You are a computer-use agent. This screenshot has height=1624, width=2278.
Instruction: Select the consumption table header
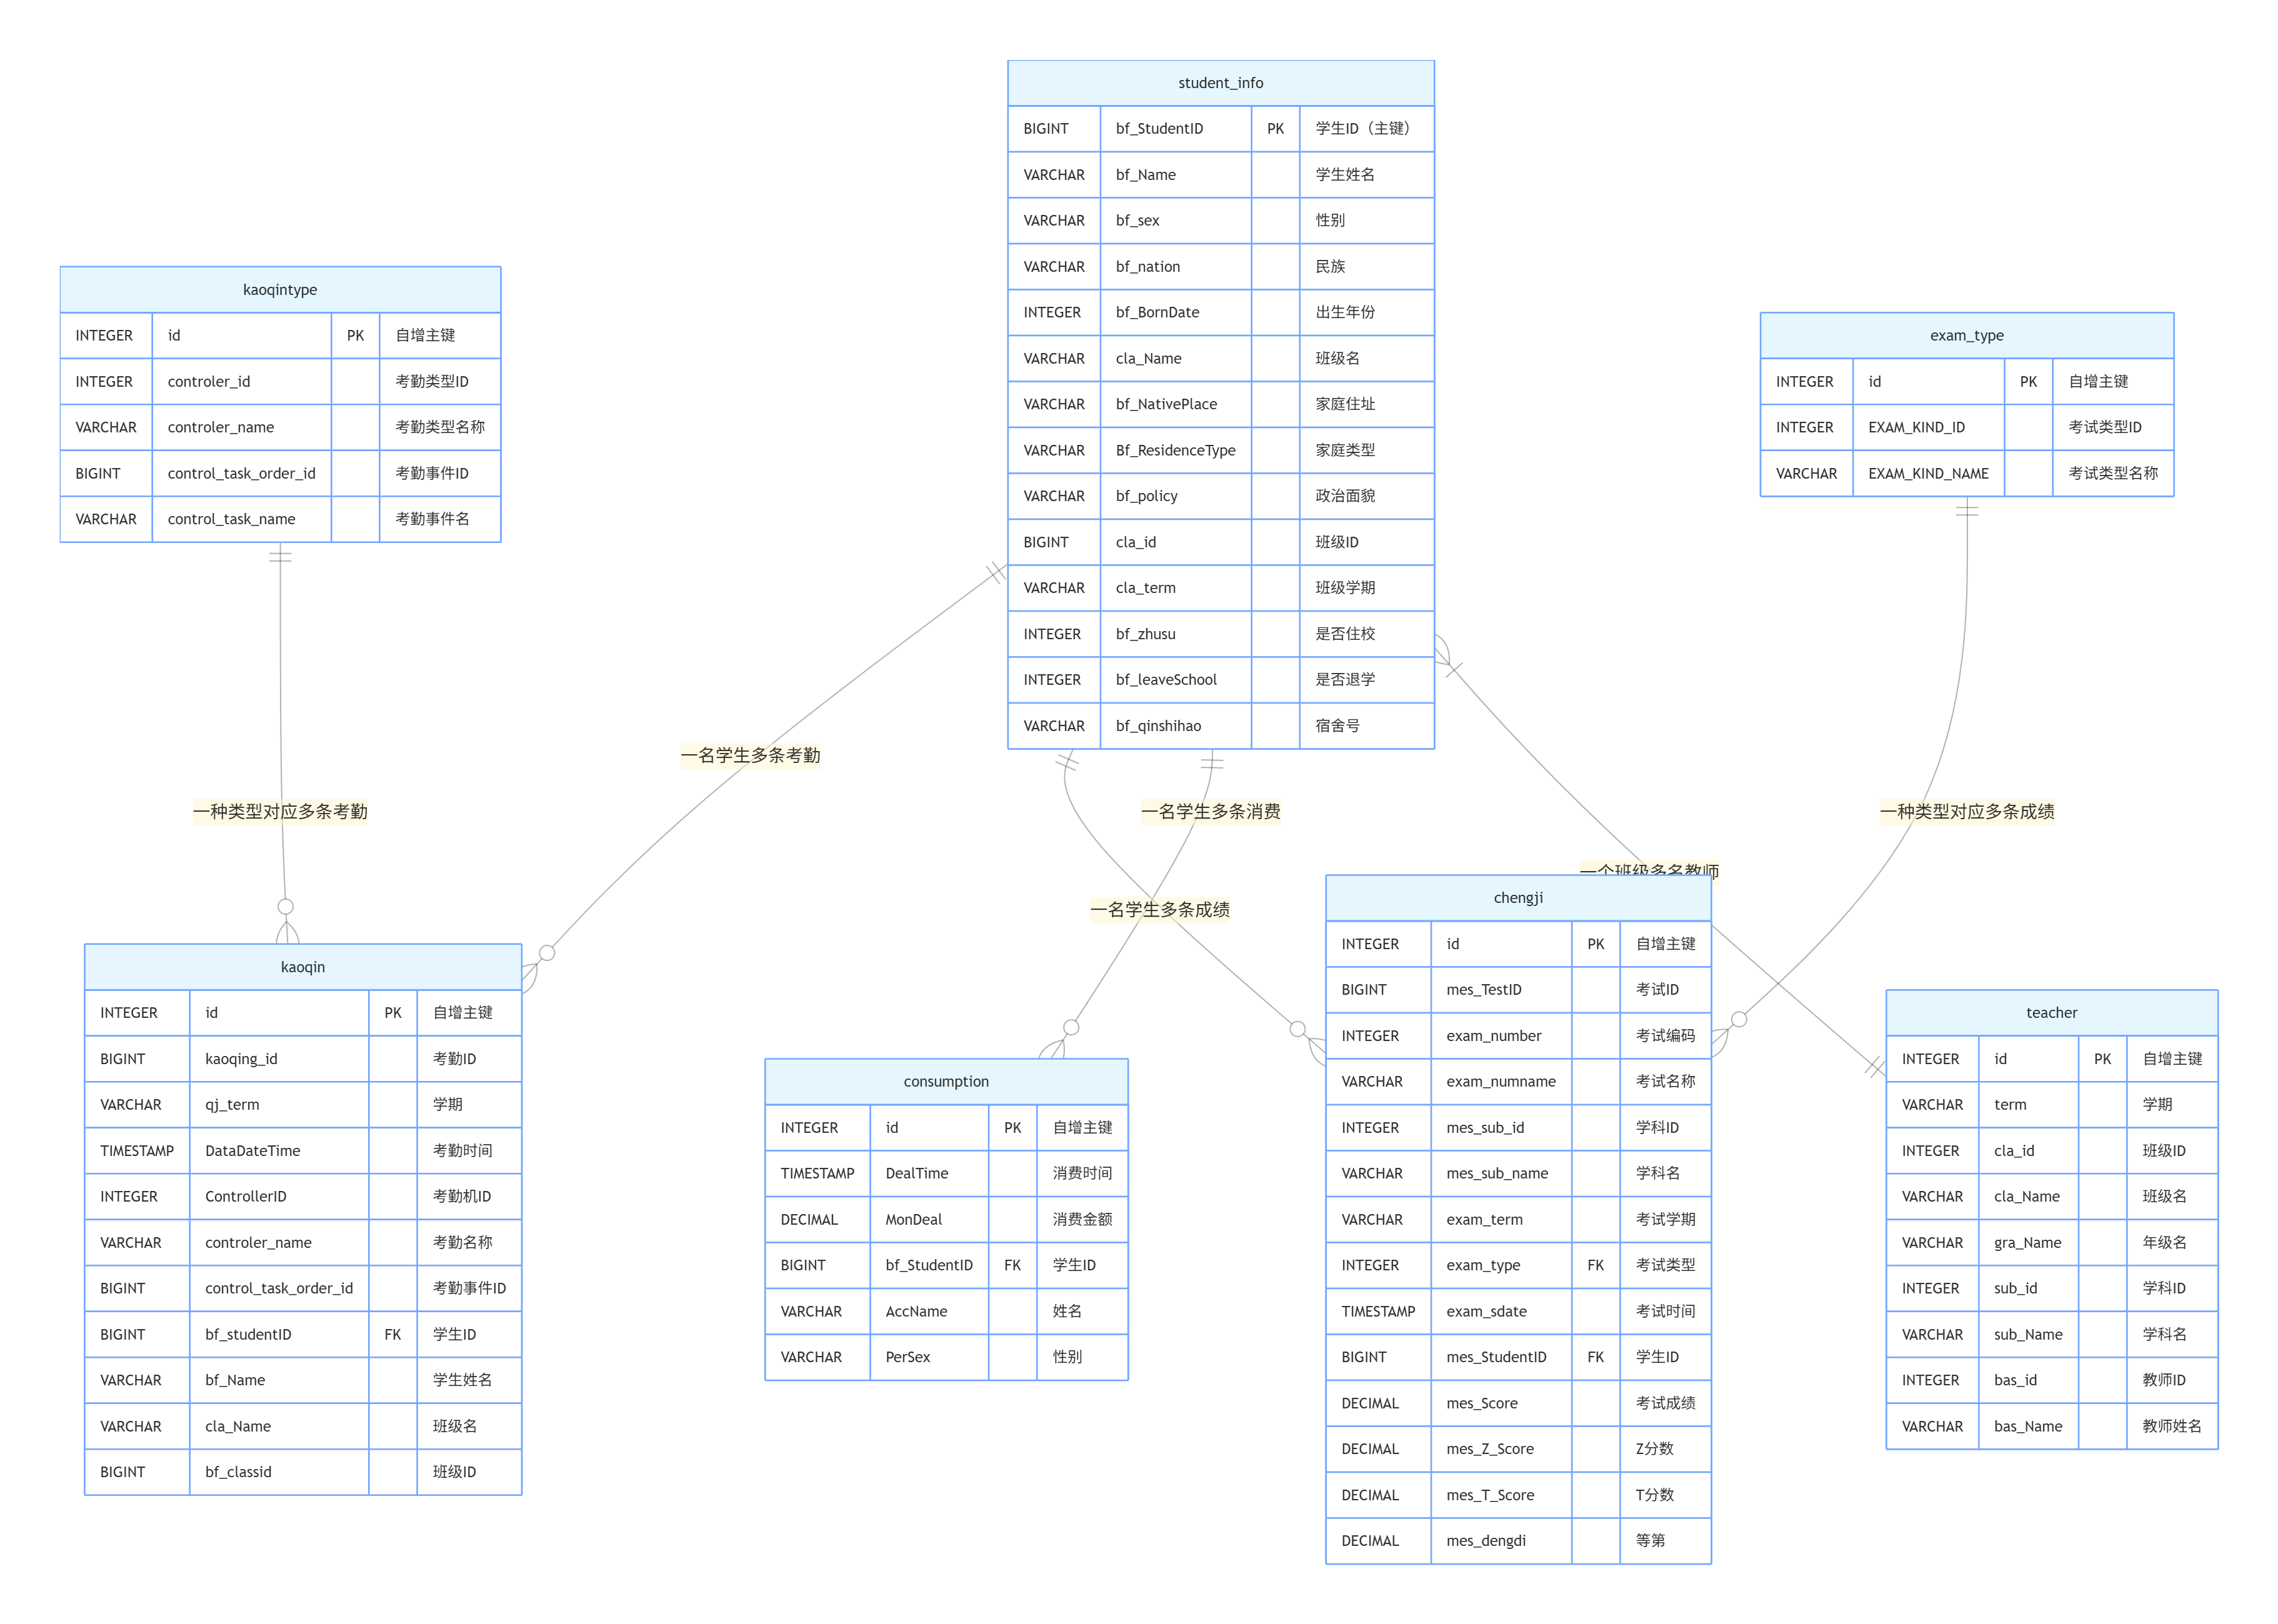coord(946,1082)
